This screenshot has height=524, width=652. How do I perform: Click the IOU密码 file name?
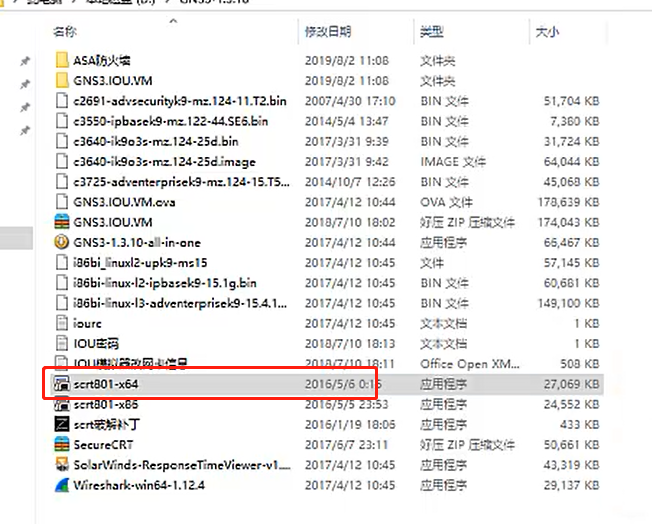point(96,344)
